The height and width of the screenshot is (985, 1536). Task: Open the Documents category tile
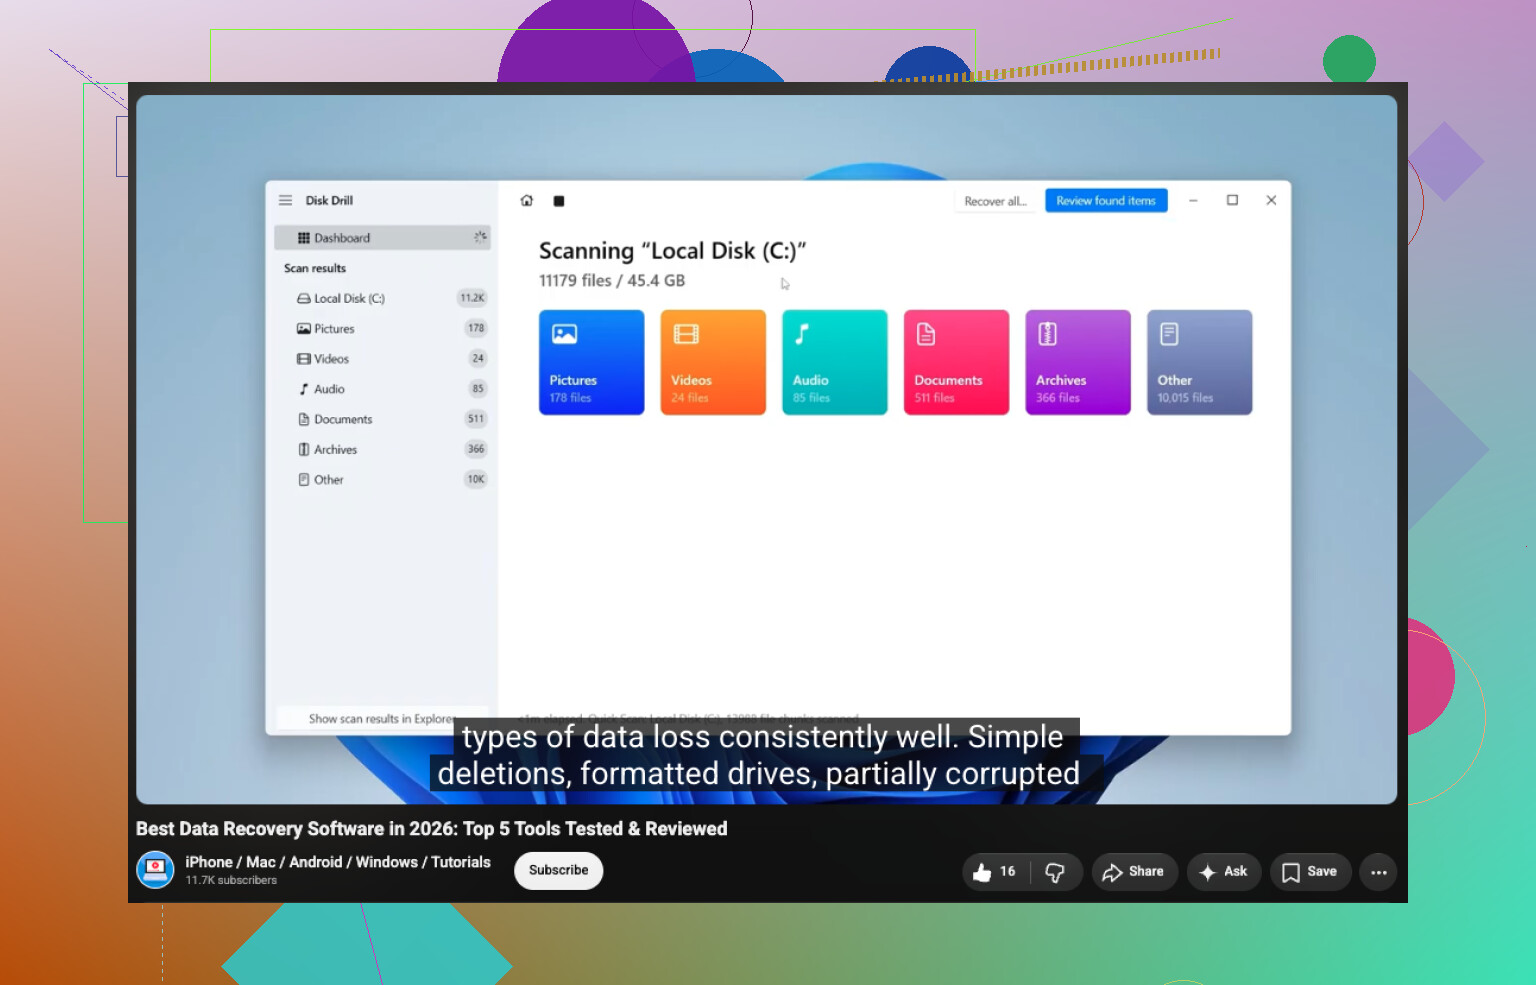956,362
